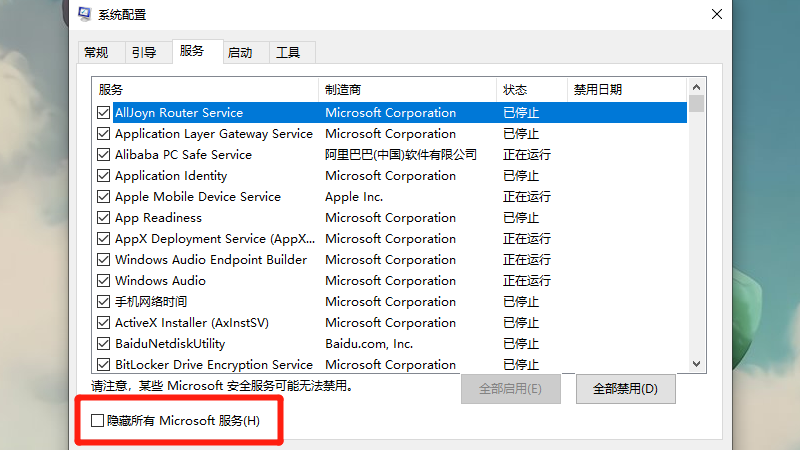Click the System Configuration window title icon

tap(86, 14)
